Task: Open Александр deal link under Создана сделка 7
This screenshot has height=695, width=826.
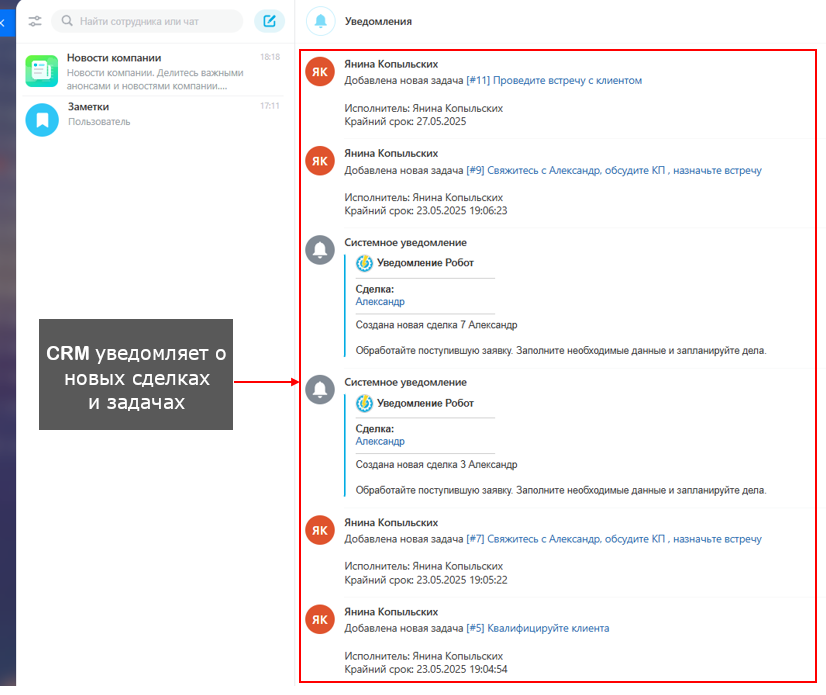Action: 380,301
